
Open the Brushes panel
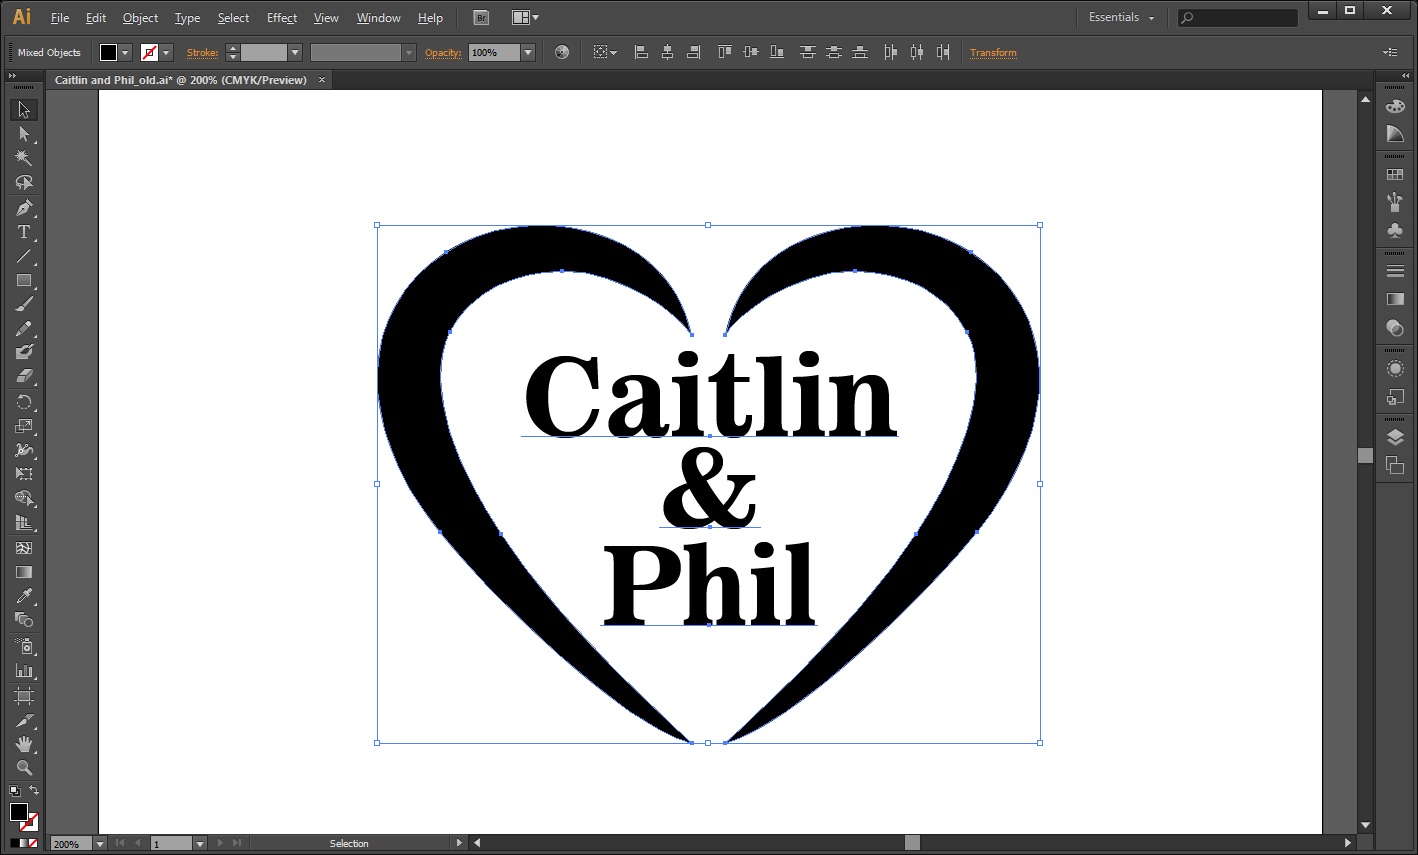[x=1394, y=202]
